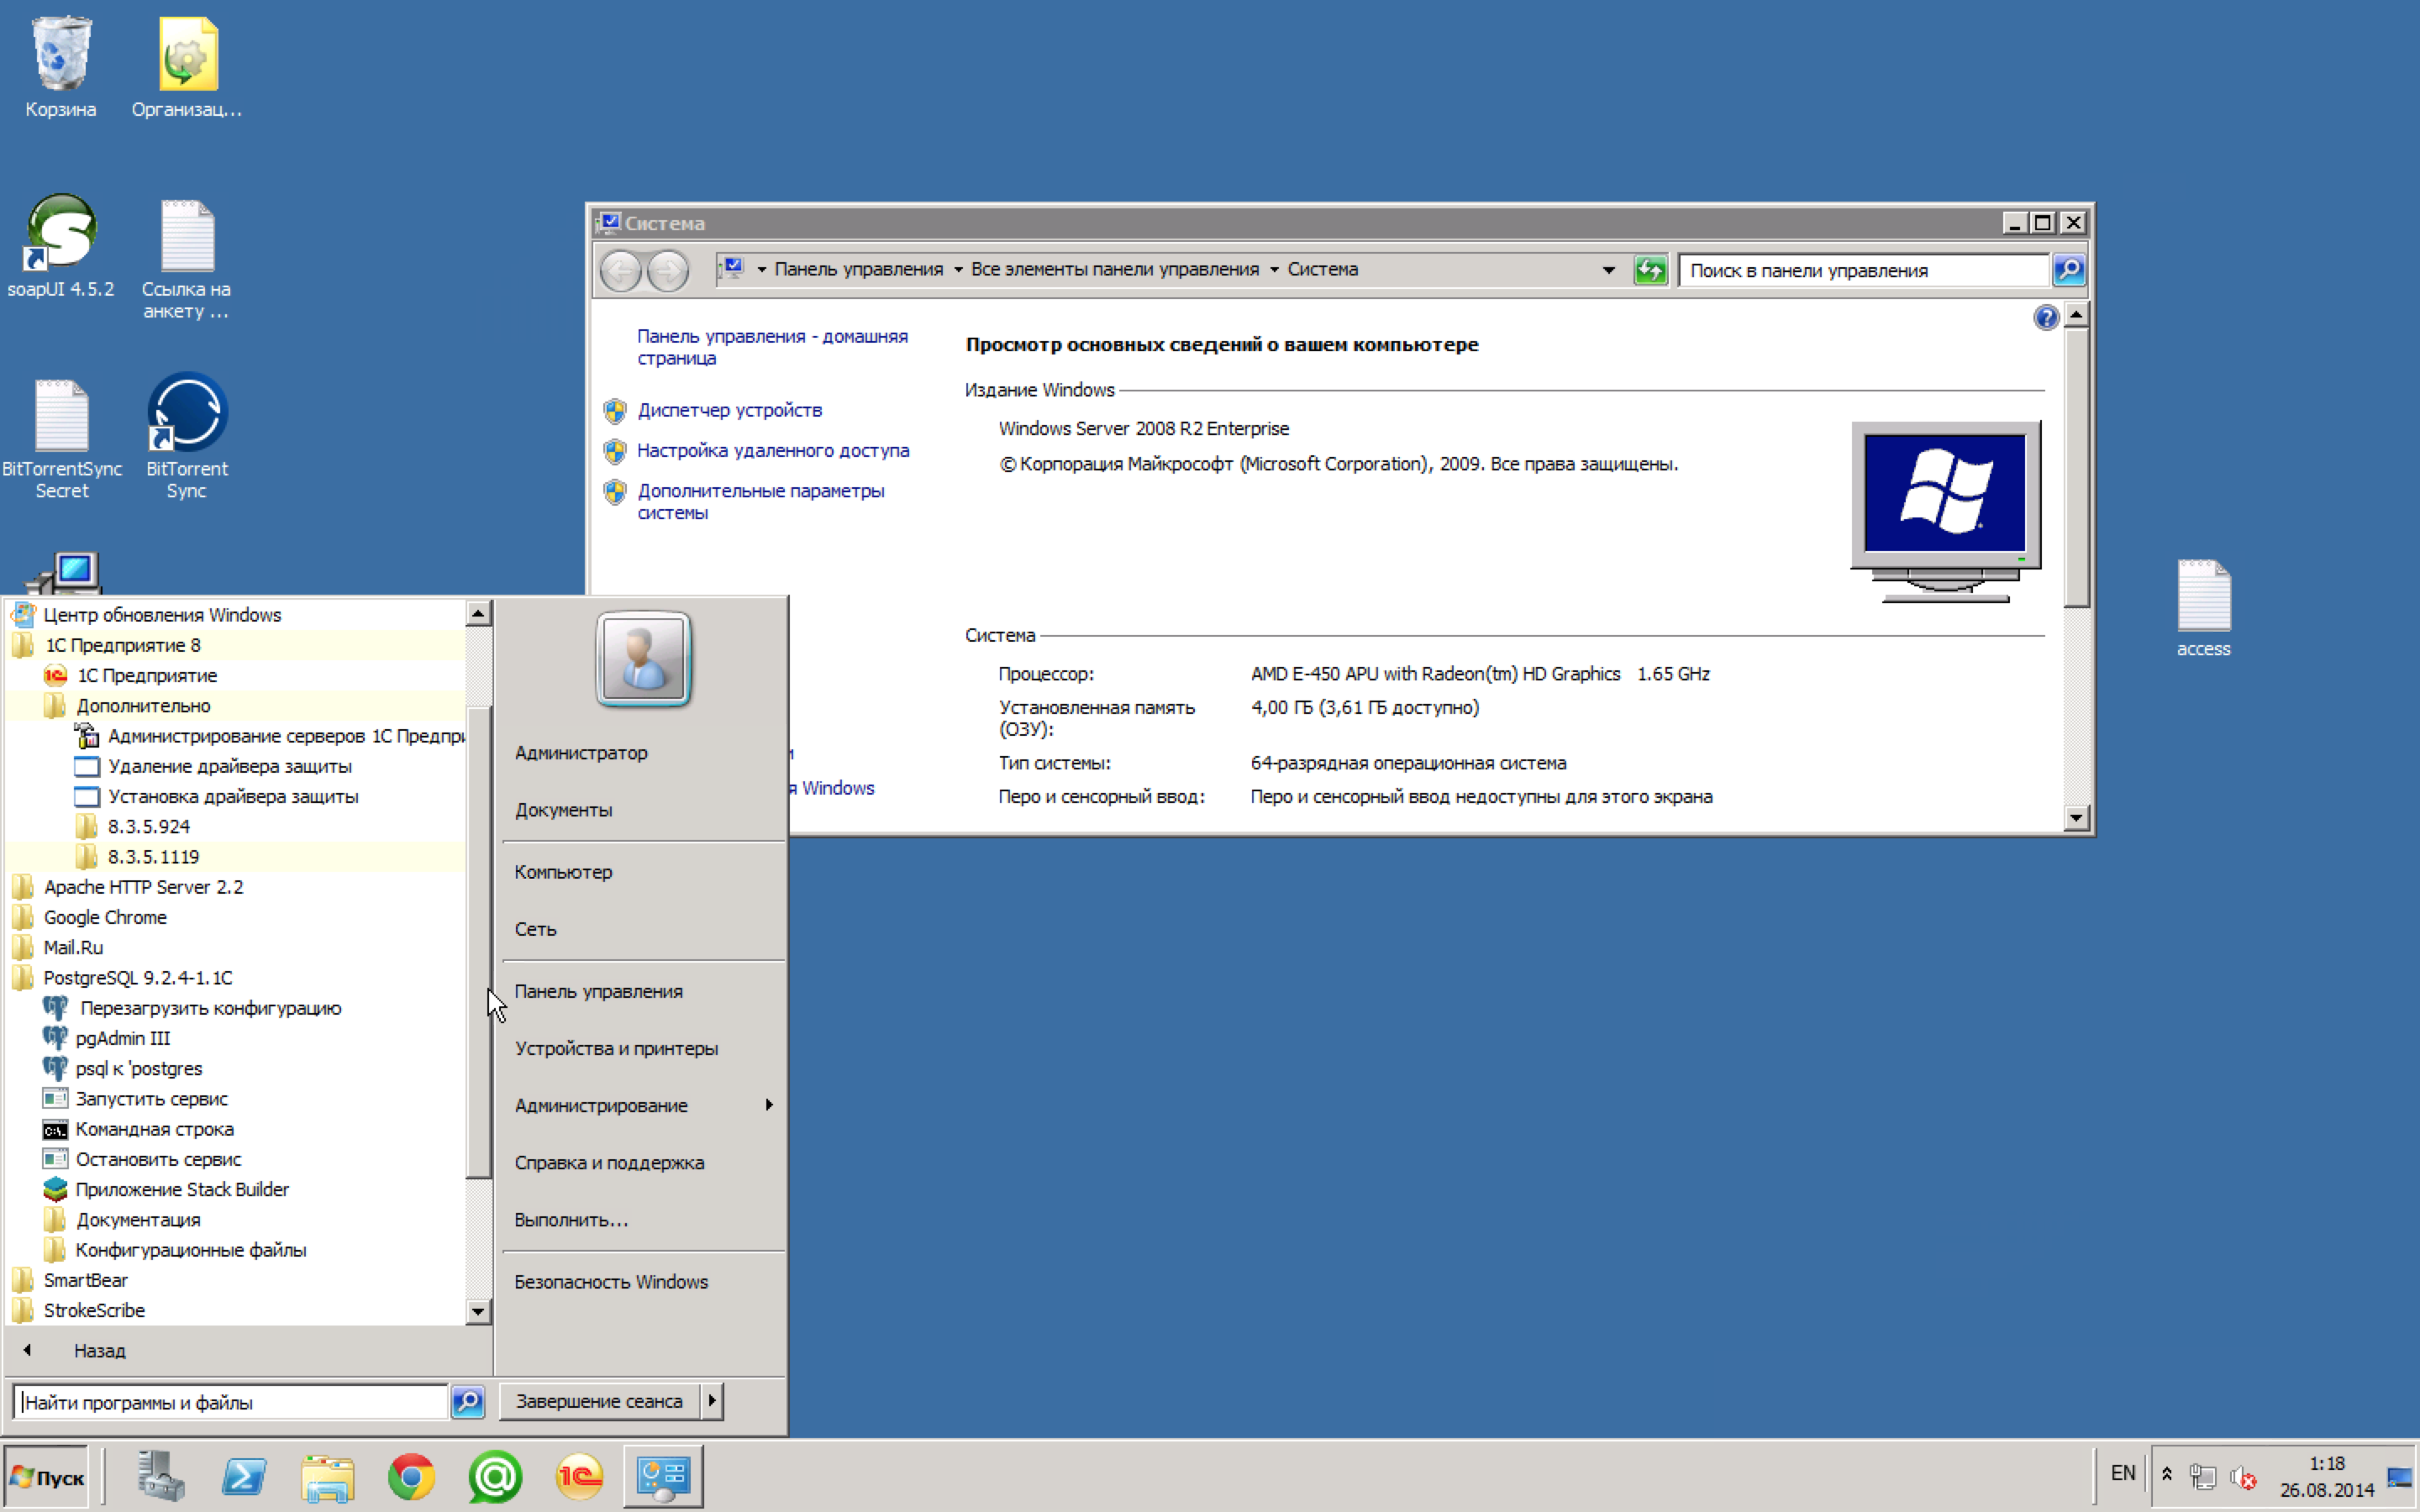Open Server Manager taskbar icon

[160, 1476]
